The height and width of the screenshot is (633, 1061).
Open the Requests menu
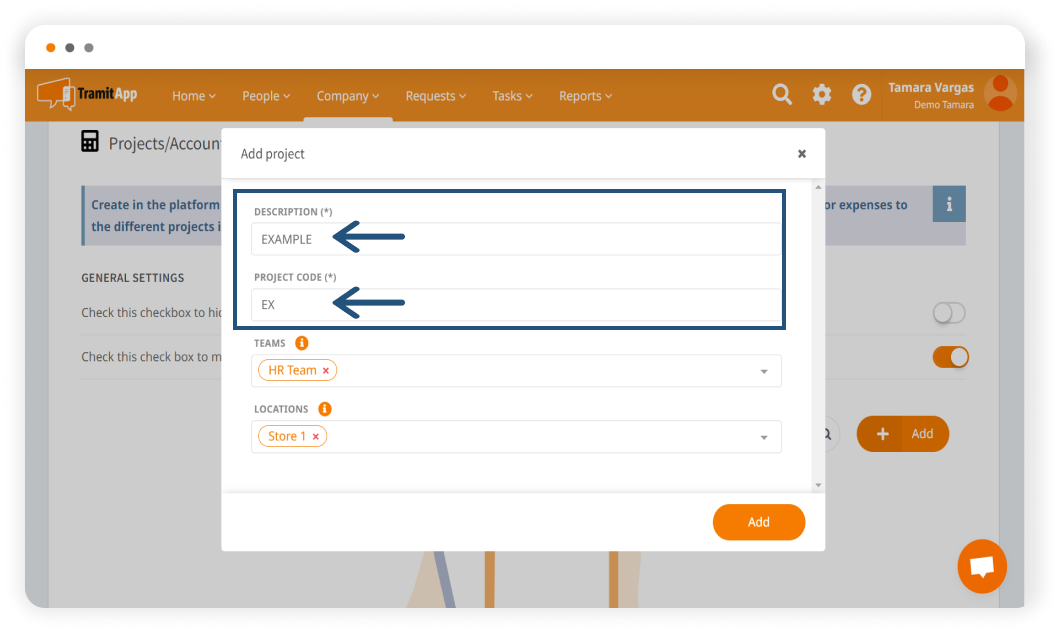click(436, 96)
